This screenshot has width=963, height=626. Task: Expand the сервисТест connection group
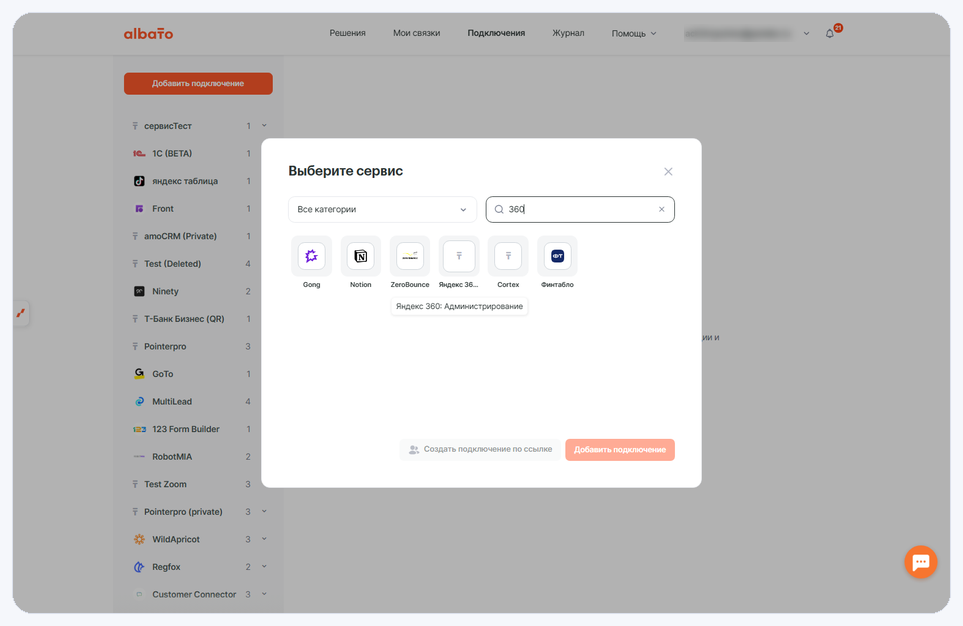click(264, 125)
